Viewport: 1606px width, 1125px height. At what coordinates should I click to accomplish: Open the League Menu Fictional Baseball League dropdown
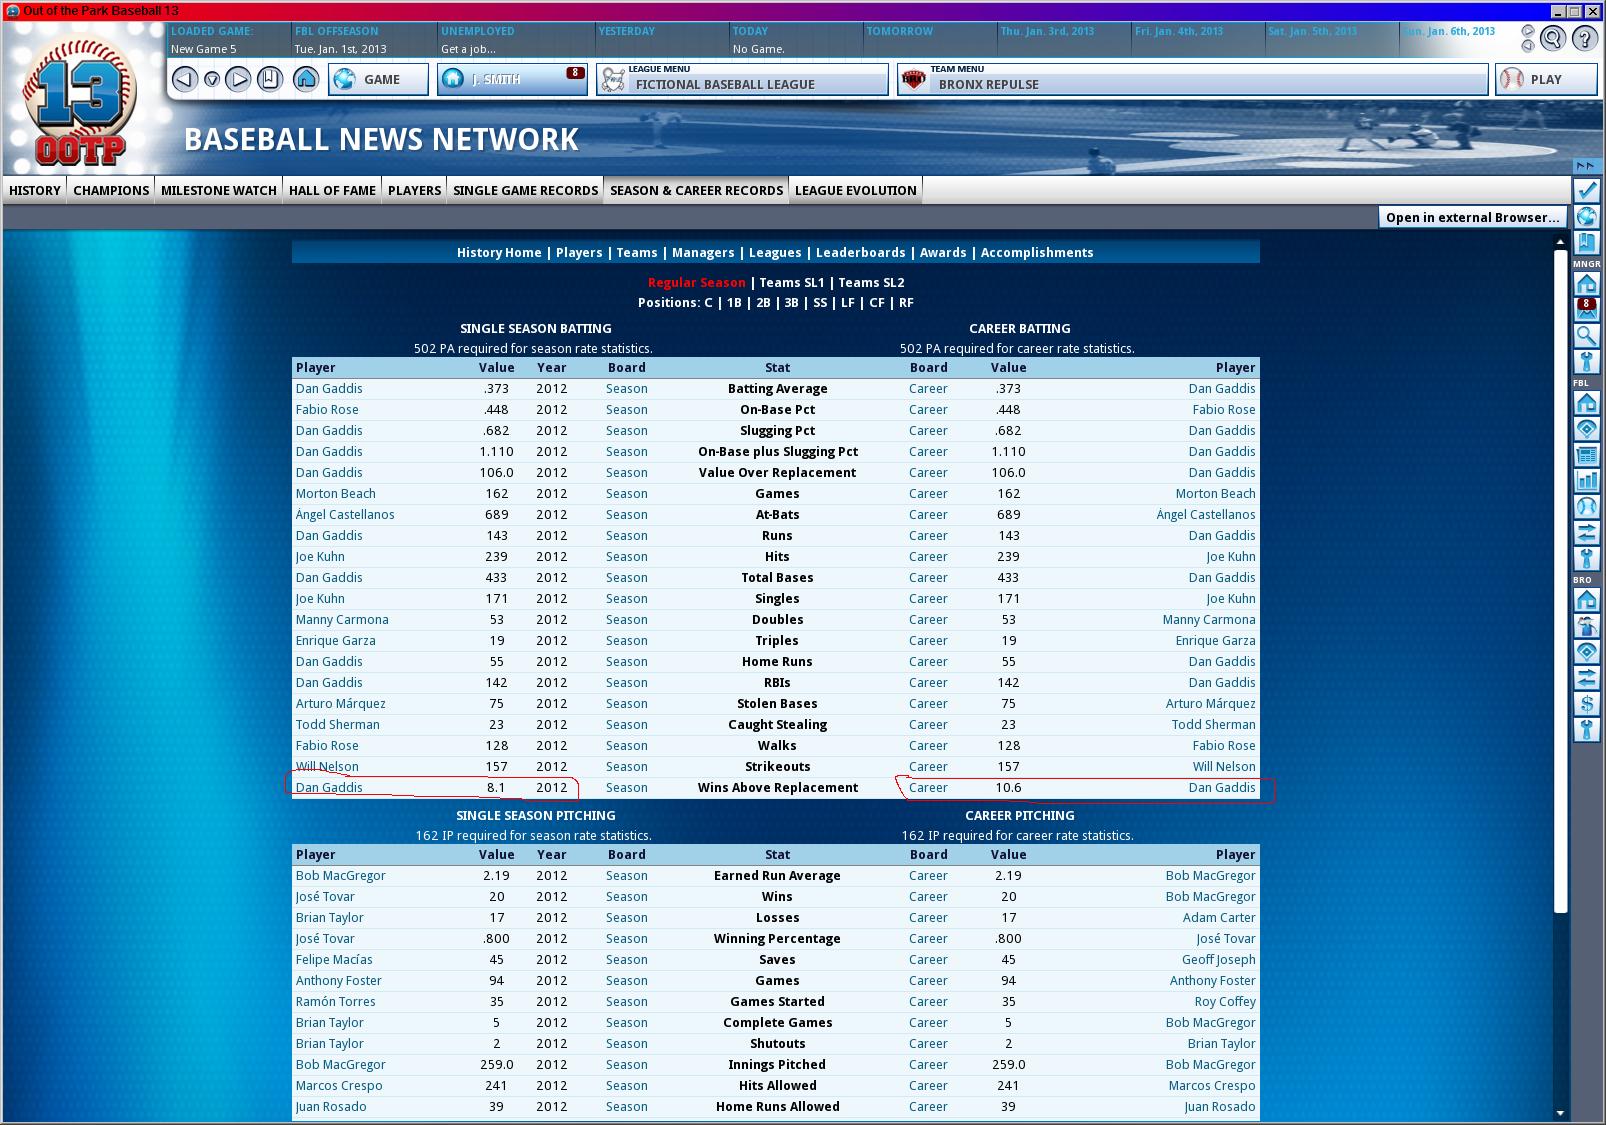click(742, 79)
